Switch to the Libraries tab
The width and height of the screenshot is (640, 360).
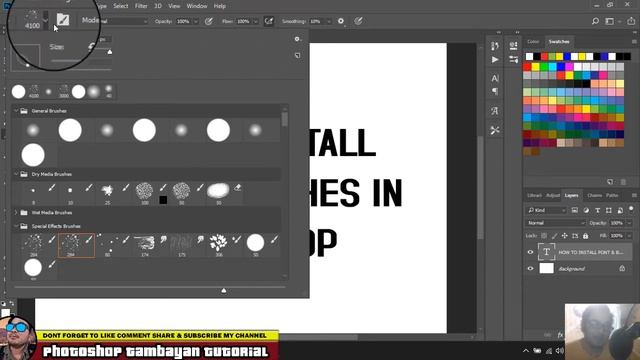[x=534, y=196]
